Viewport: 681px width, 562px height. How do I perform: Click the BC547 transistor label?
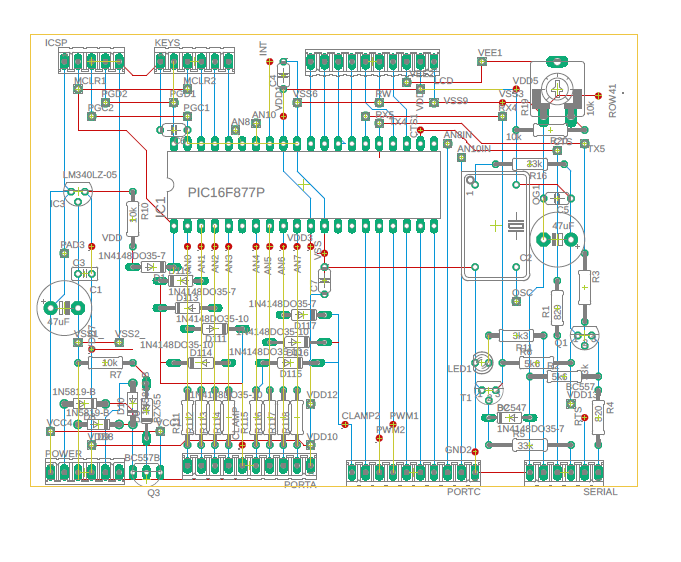pyautogui.click(x=511, y=407)
